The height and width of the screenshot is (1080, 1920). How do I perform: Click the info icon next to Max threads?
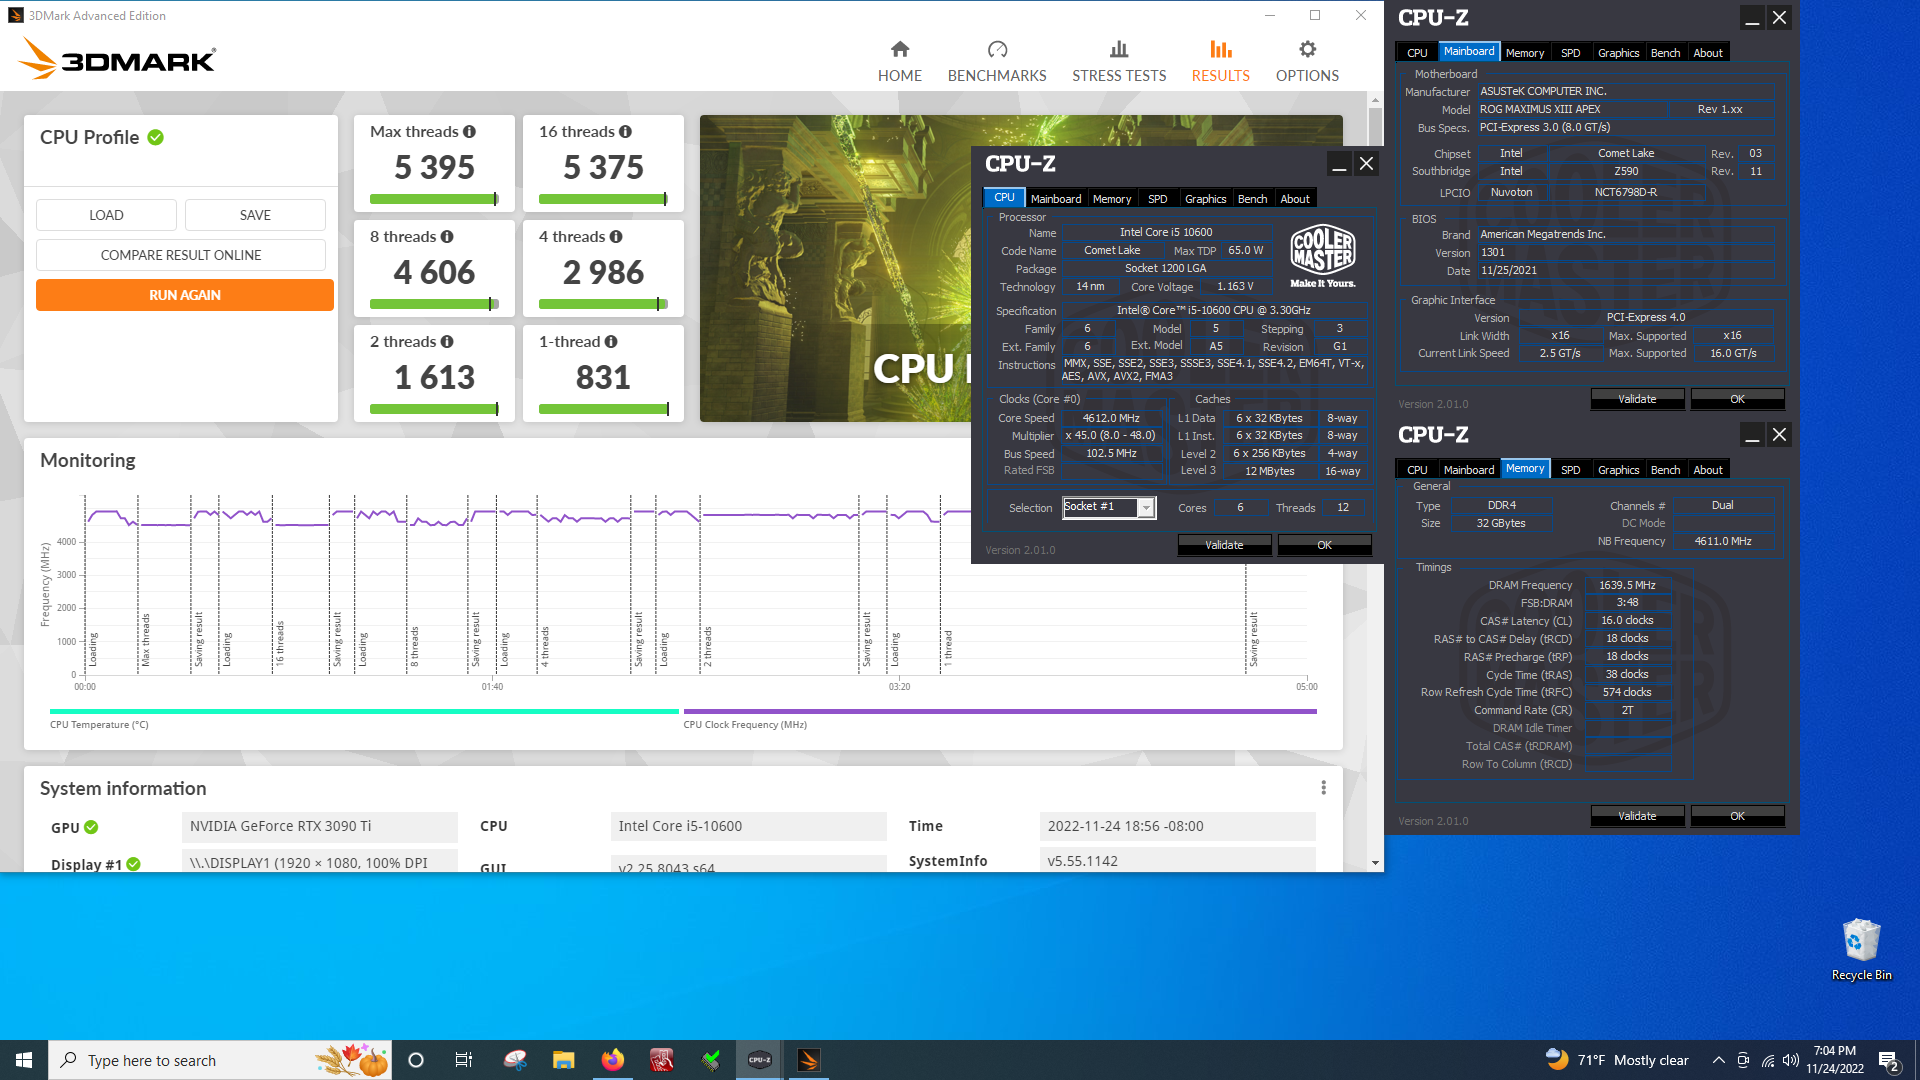tap(469, 132)
